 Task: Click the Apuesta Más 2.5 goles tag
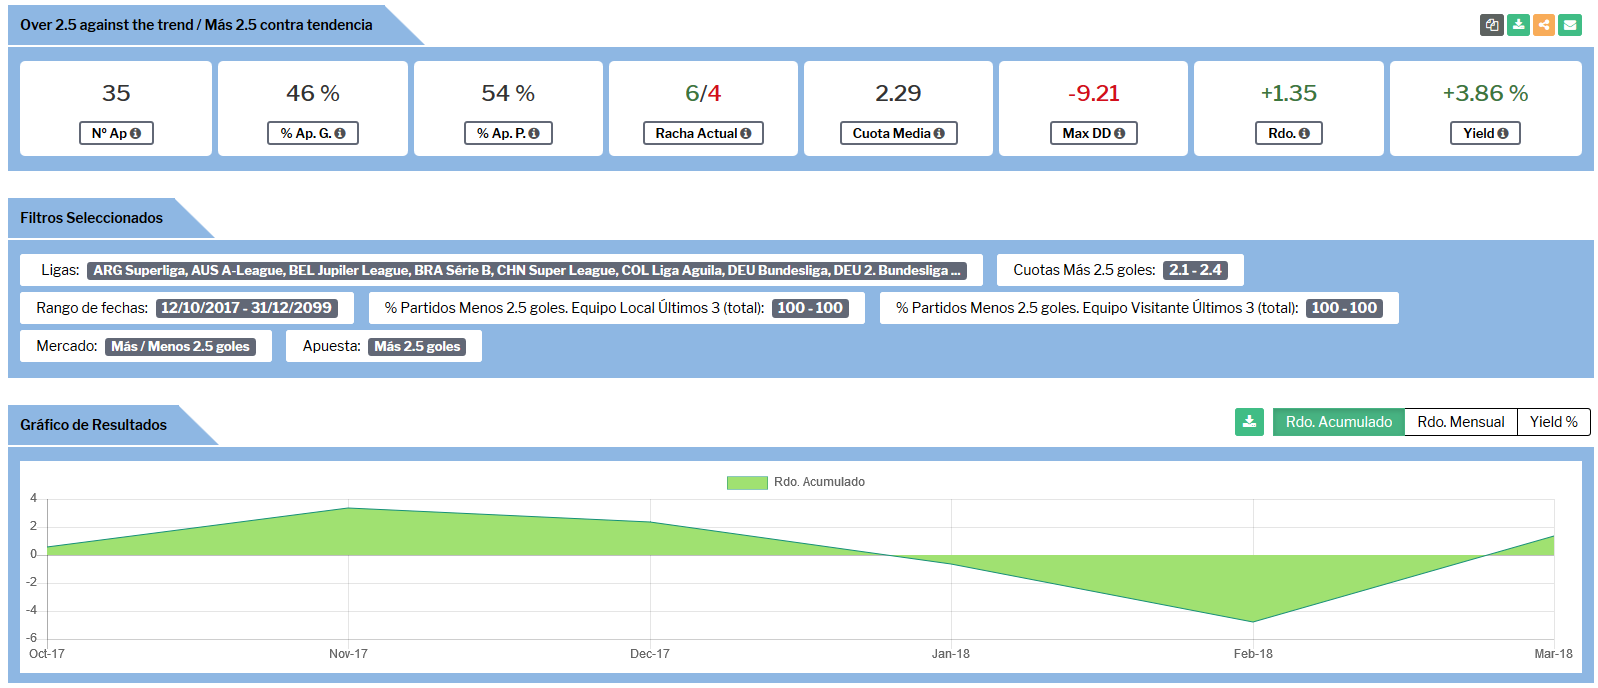click(417, 346)
